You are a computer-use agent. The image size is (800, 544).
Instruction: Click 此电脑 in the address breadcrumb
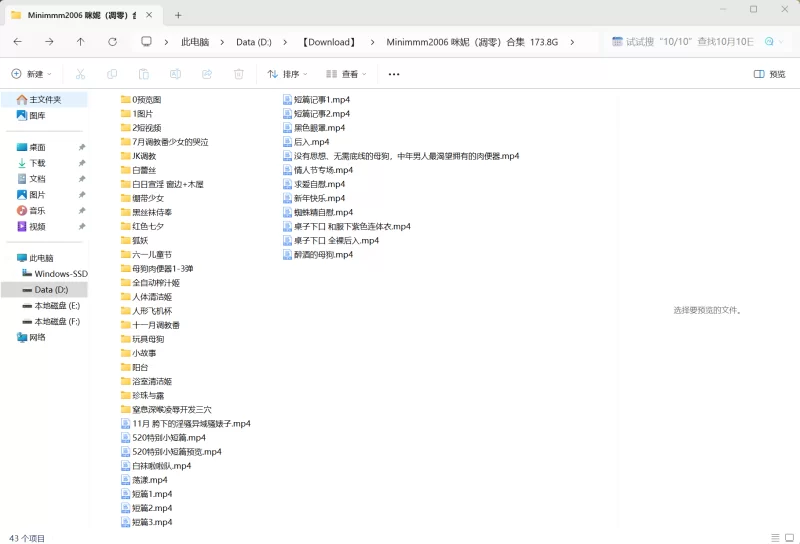pyautogui.click(x=195, y=42)
